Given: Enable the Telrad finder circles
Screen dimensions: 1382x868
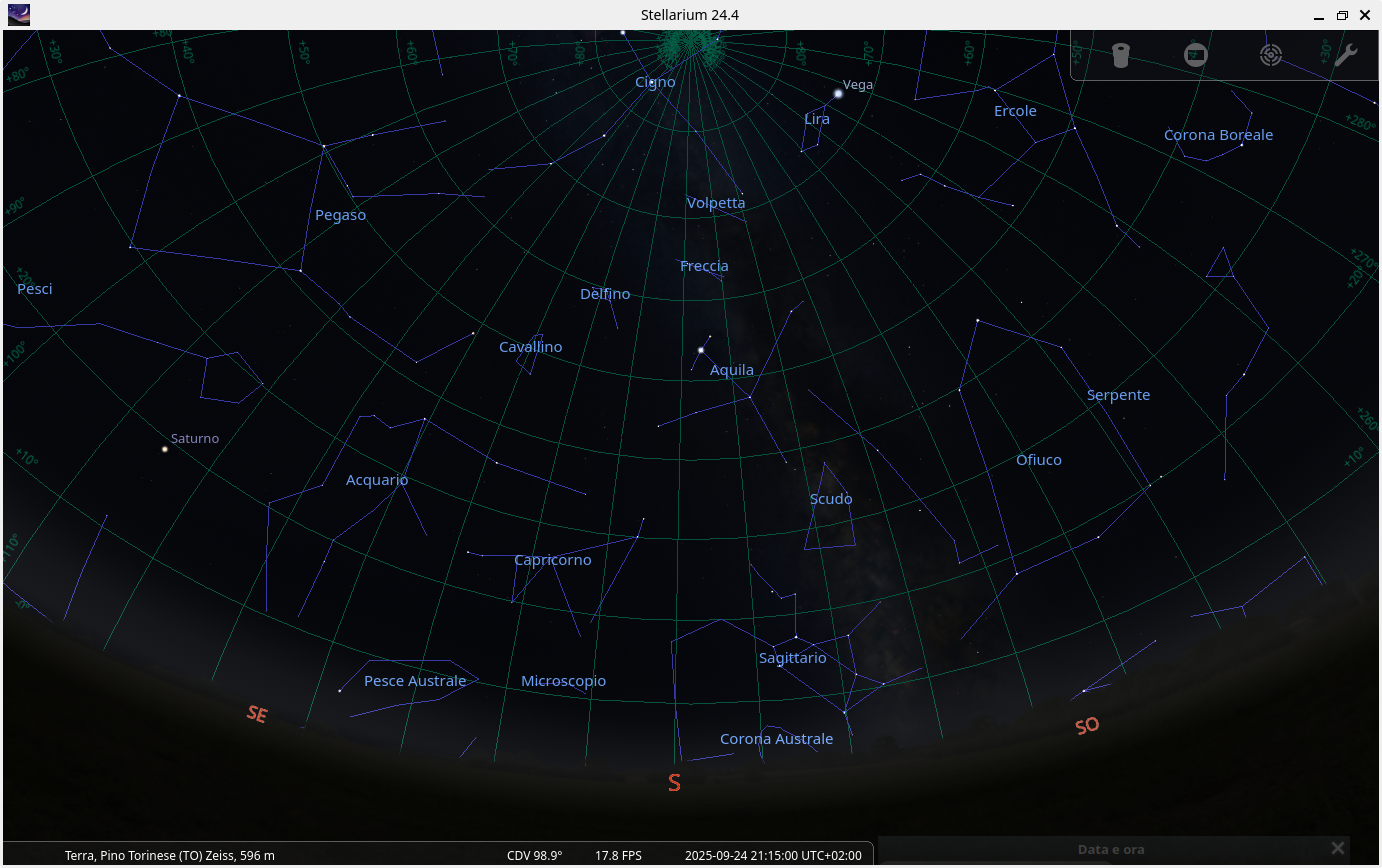Looking at the screenshot, I should point(1271,55).
